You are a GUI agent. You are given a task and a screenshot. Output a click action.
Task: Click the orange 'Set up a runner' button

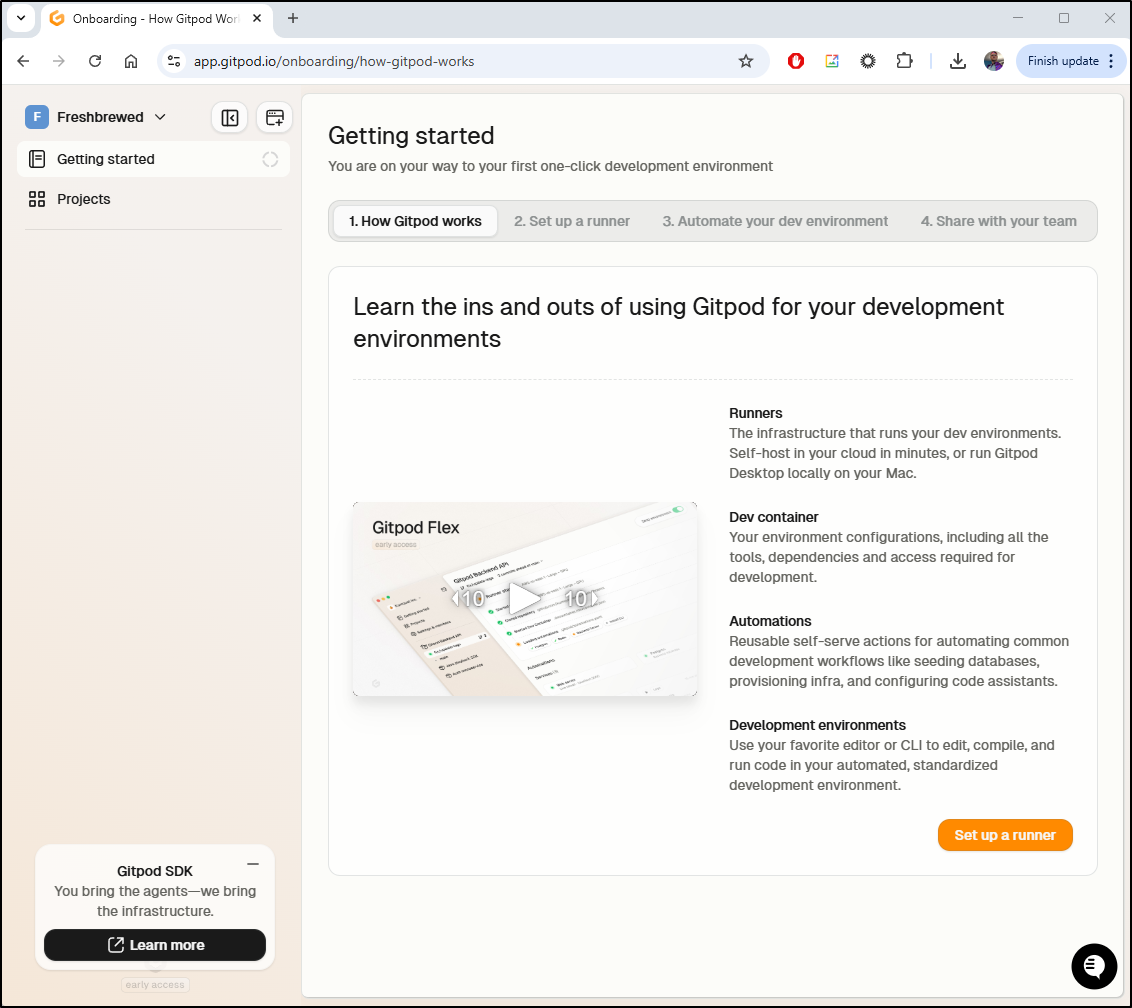[1005, 835]
